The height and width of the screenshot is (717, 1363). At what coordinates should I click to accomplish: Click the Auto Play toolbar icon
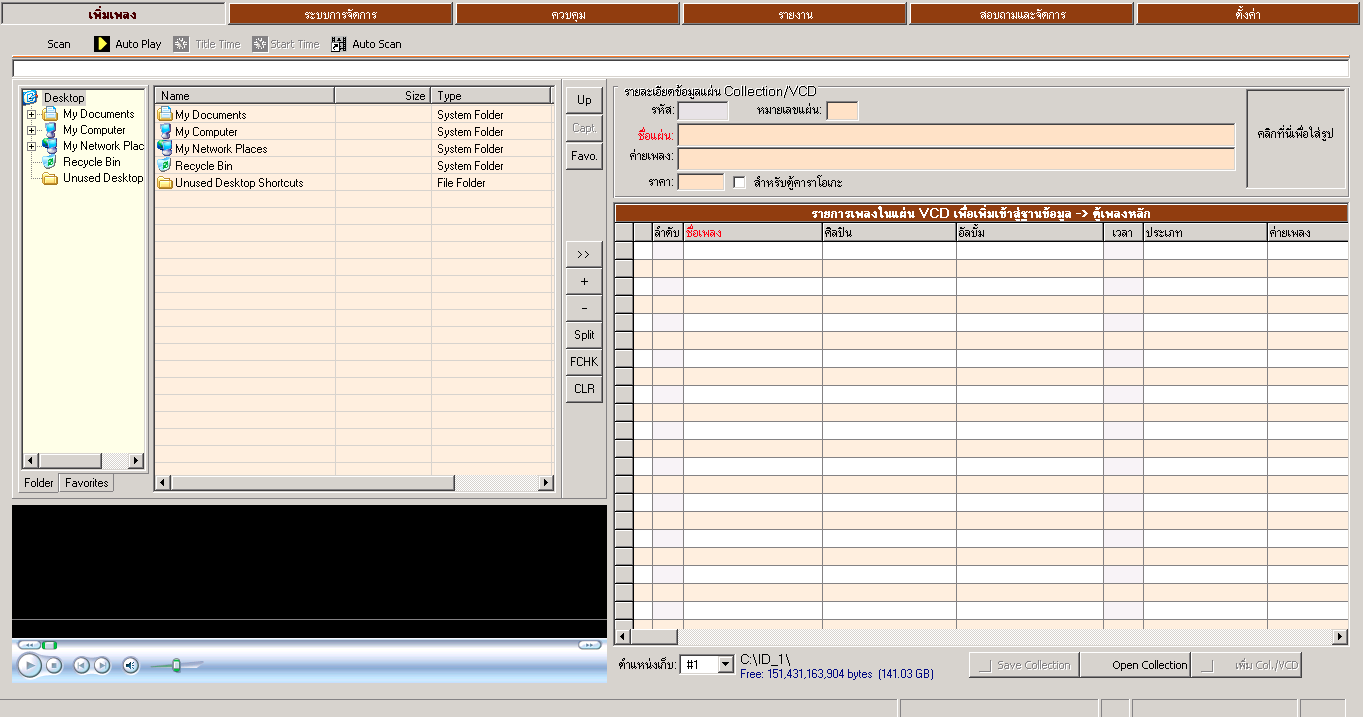click(x=102, y=44)
